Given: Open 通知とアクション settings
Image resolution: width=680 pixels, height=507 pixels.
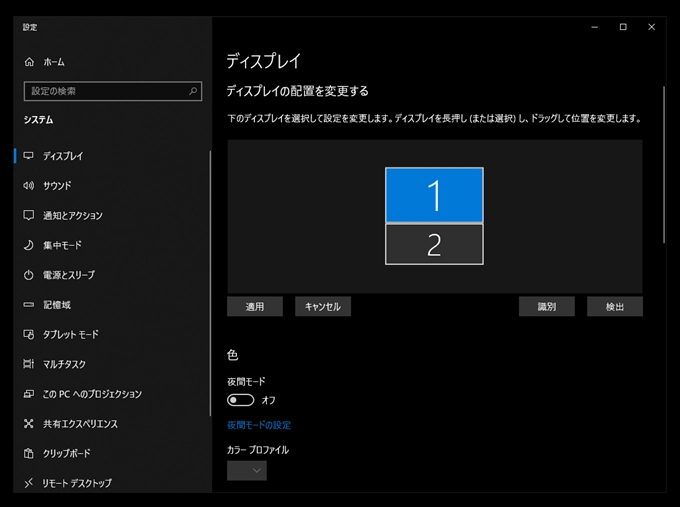Looking at the screenshot, I should pos(72,215).
